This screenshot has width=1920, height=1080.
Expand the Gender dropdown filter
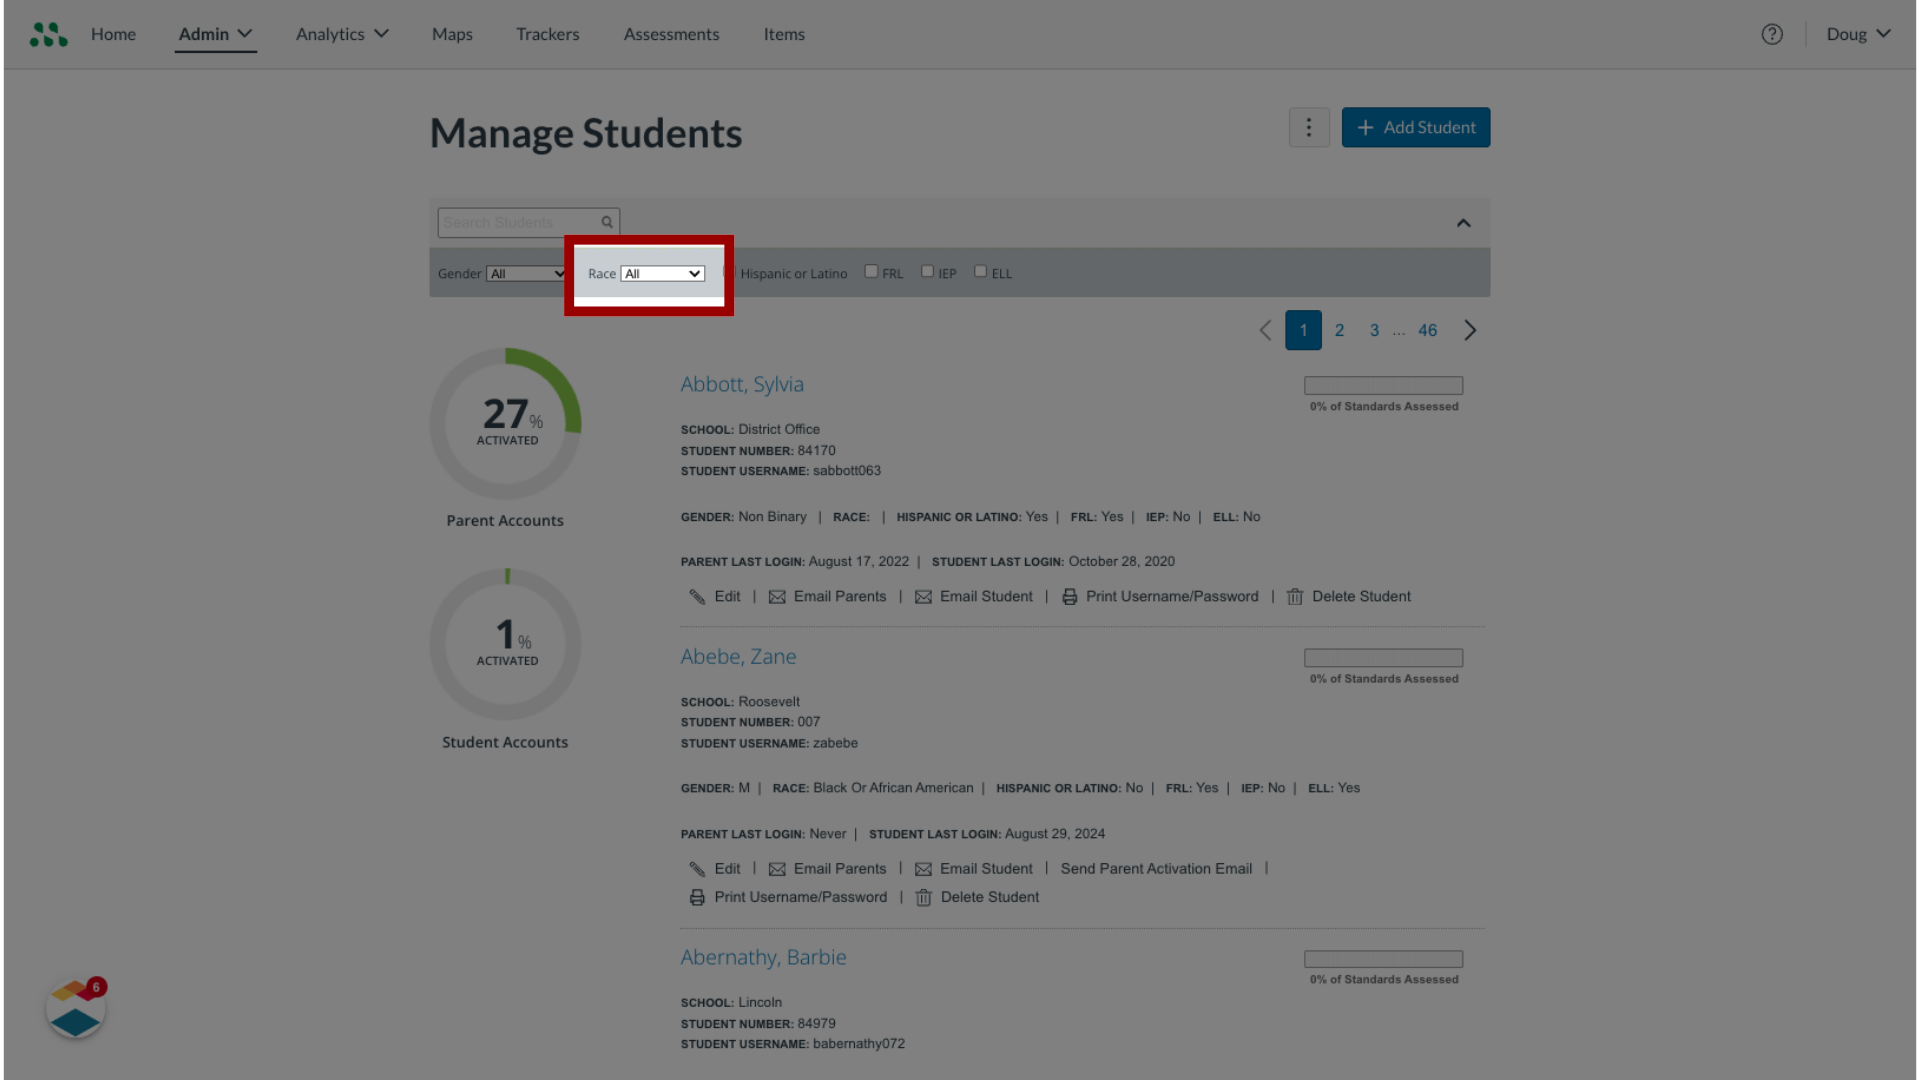pos(524,273)
